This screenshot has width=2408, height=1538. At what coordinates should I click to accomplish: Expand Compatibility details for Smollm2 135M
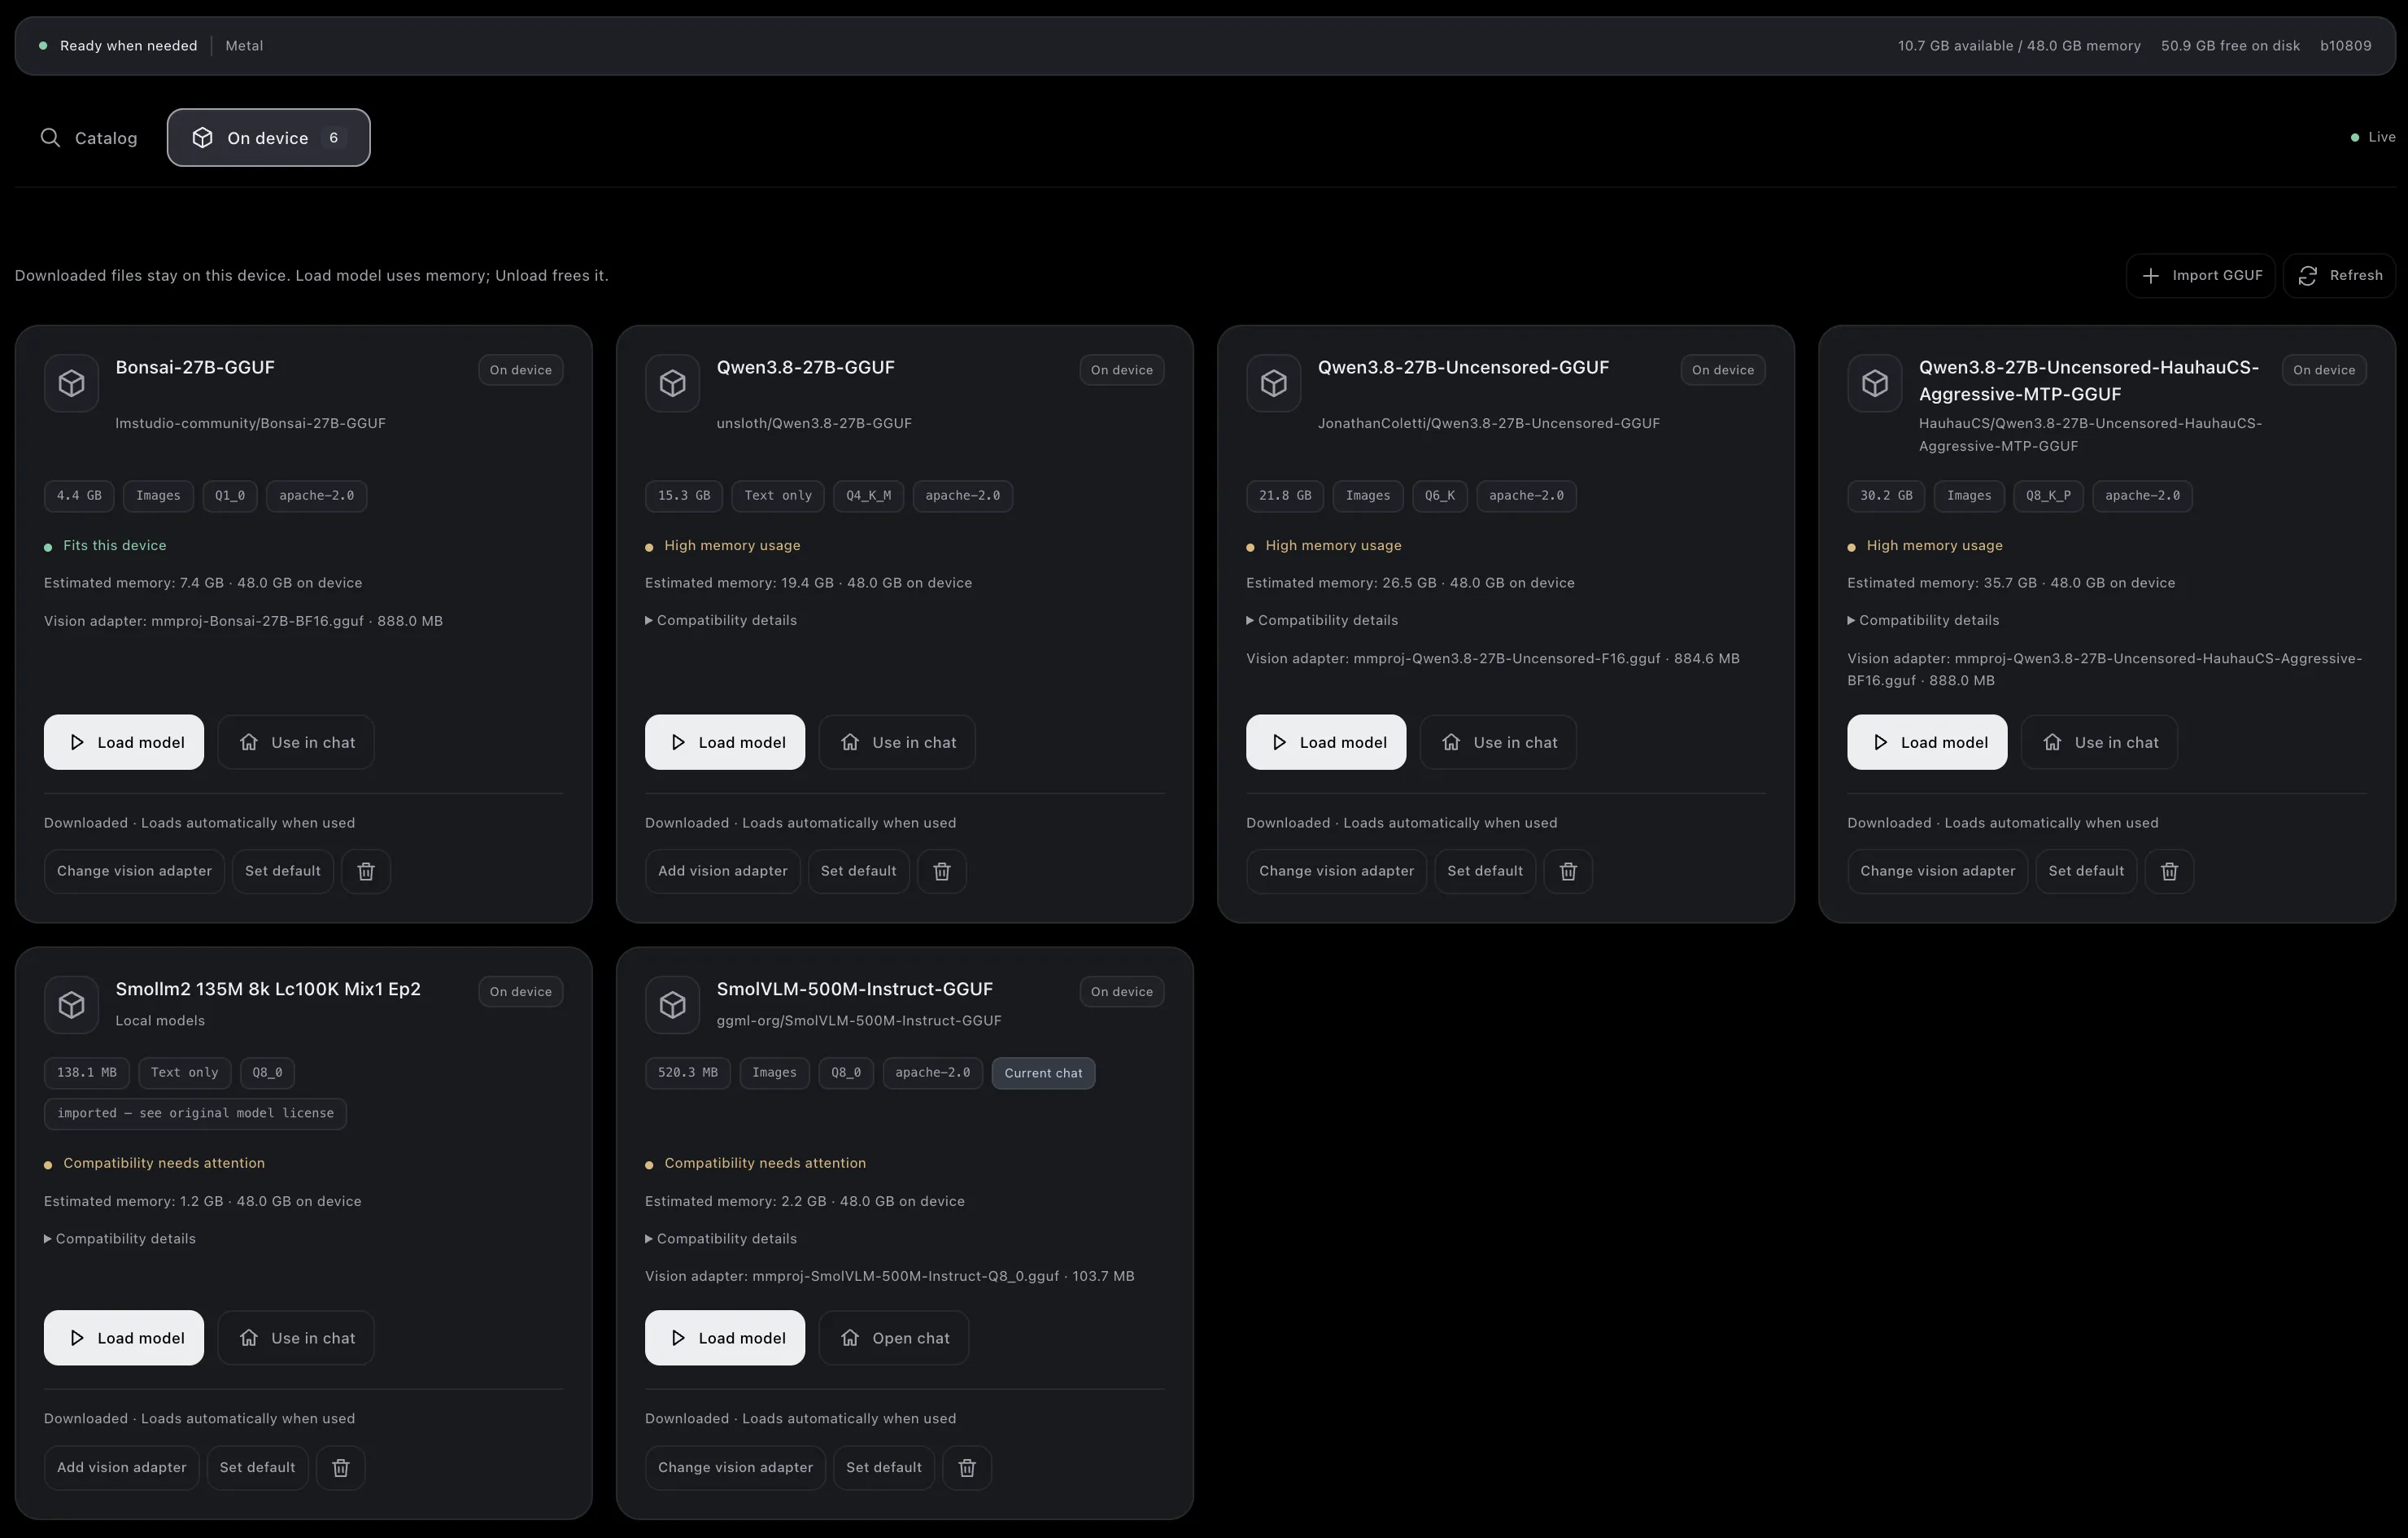(x=120, y=1238)
